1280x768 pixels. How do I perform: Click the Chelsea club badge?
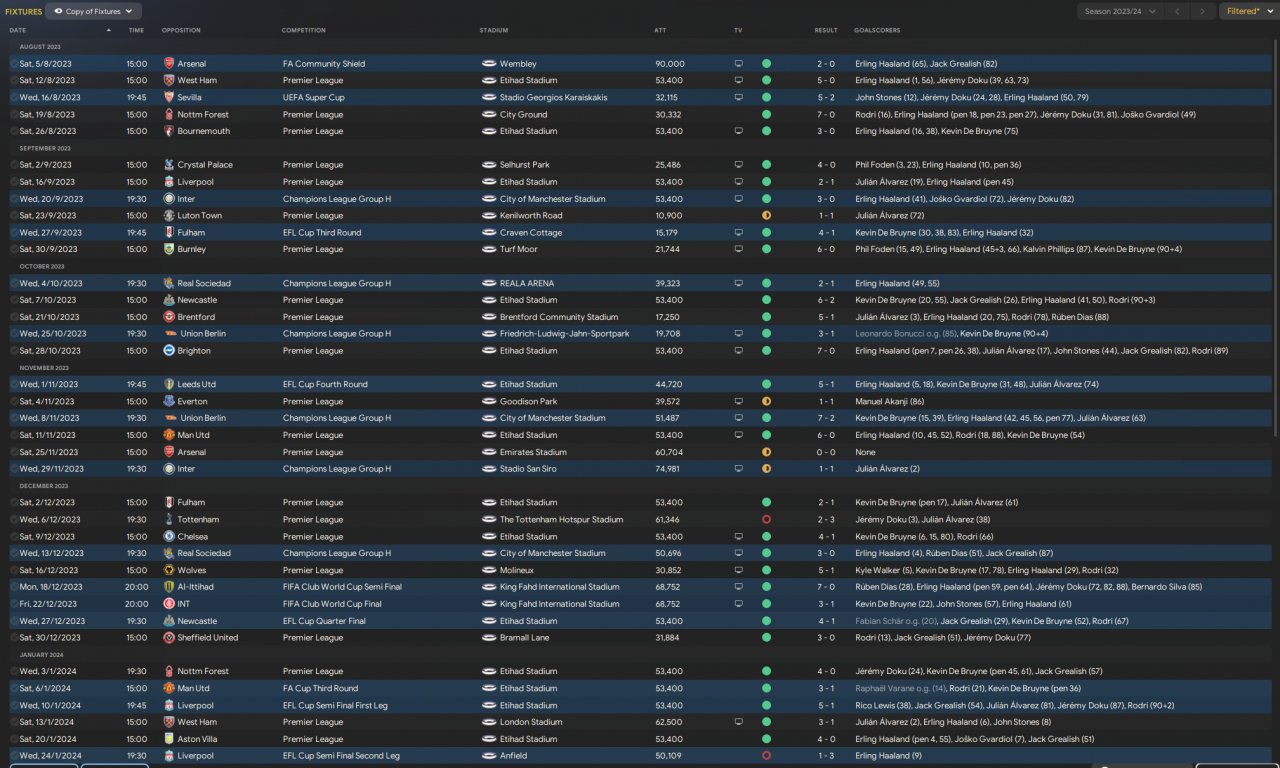[169, 537]
